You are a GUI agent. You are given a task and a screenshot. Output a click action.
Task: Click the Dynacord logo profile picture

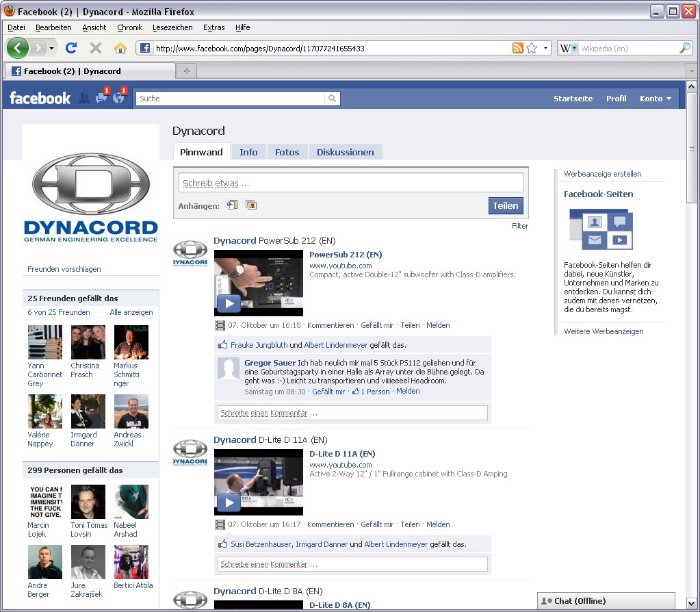[91, 198]
